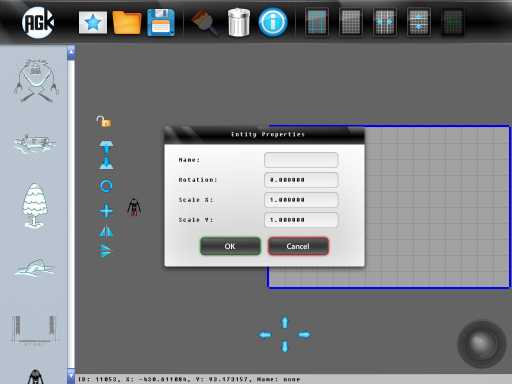Click the scroll-up arrow of sidebar
The width and height of the screenshot is (512, 384).
tap(71, 53)
